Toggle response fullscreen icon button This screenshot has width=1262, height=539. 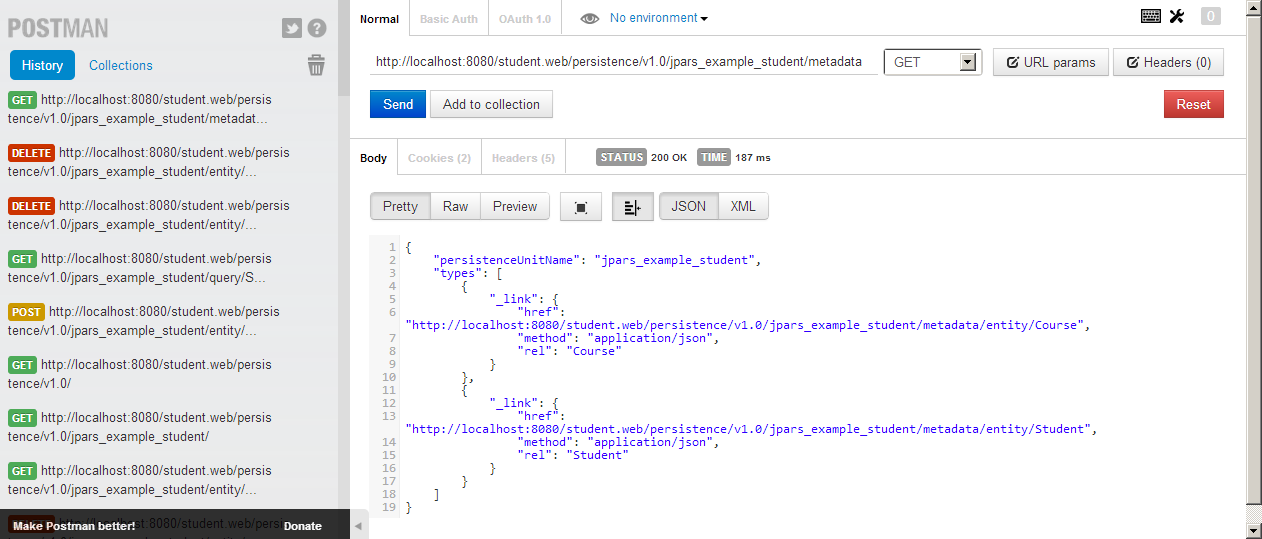[581, 207]
